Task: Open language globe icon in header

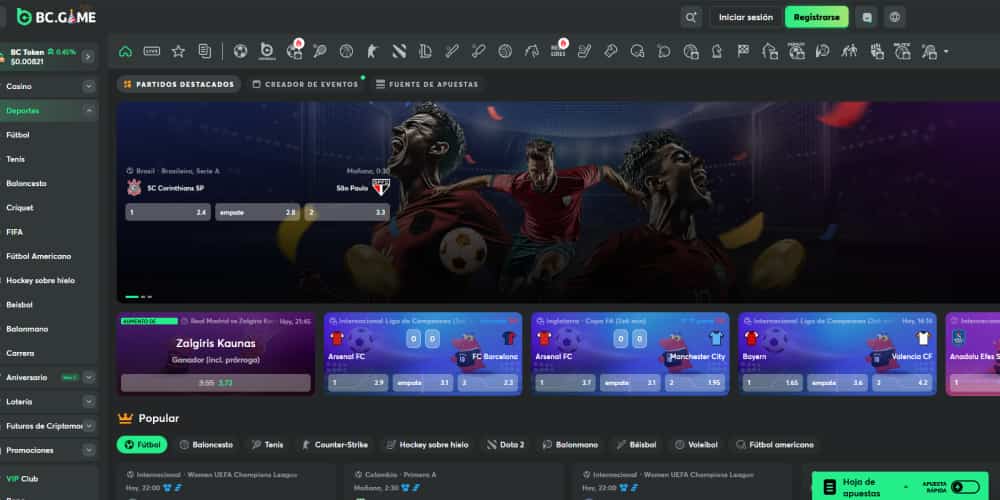Action: (894, 17)
